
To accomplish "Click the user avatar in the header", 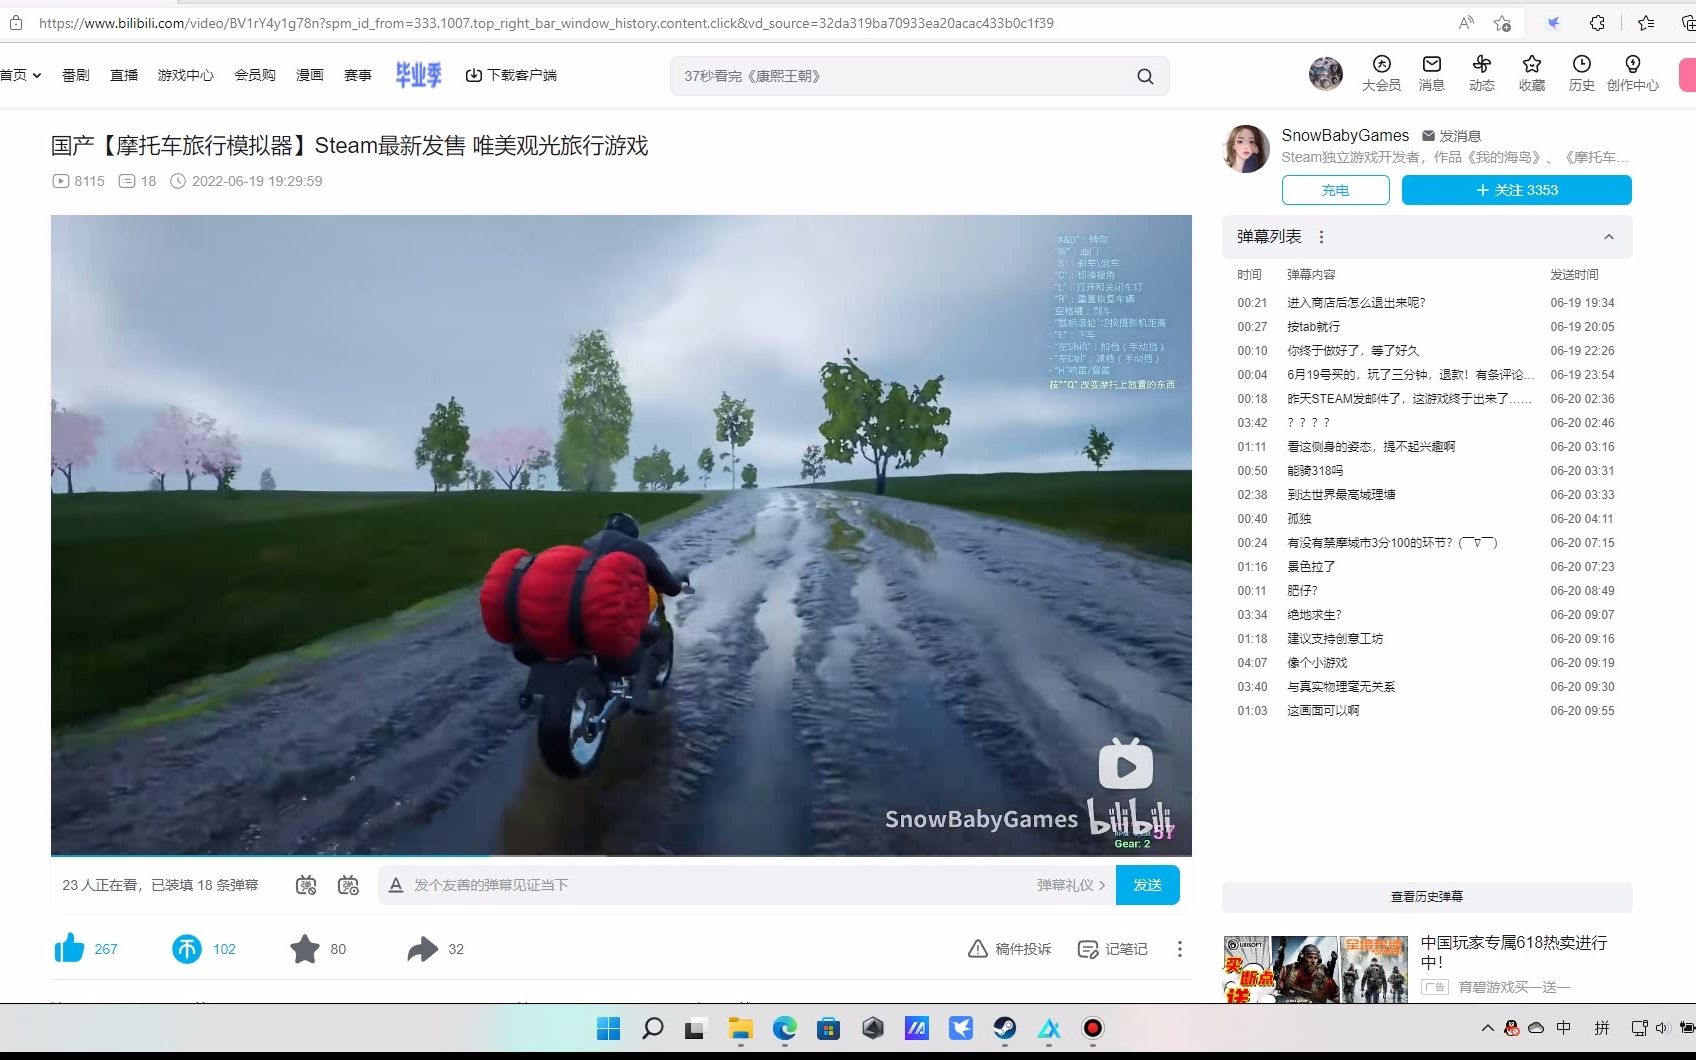I will click(x=1326, y=74).
